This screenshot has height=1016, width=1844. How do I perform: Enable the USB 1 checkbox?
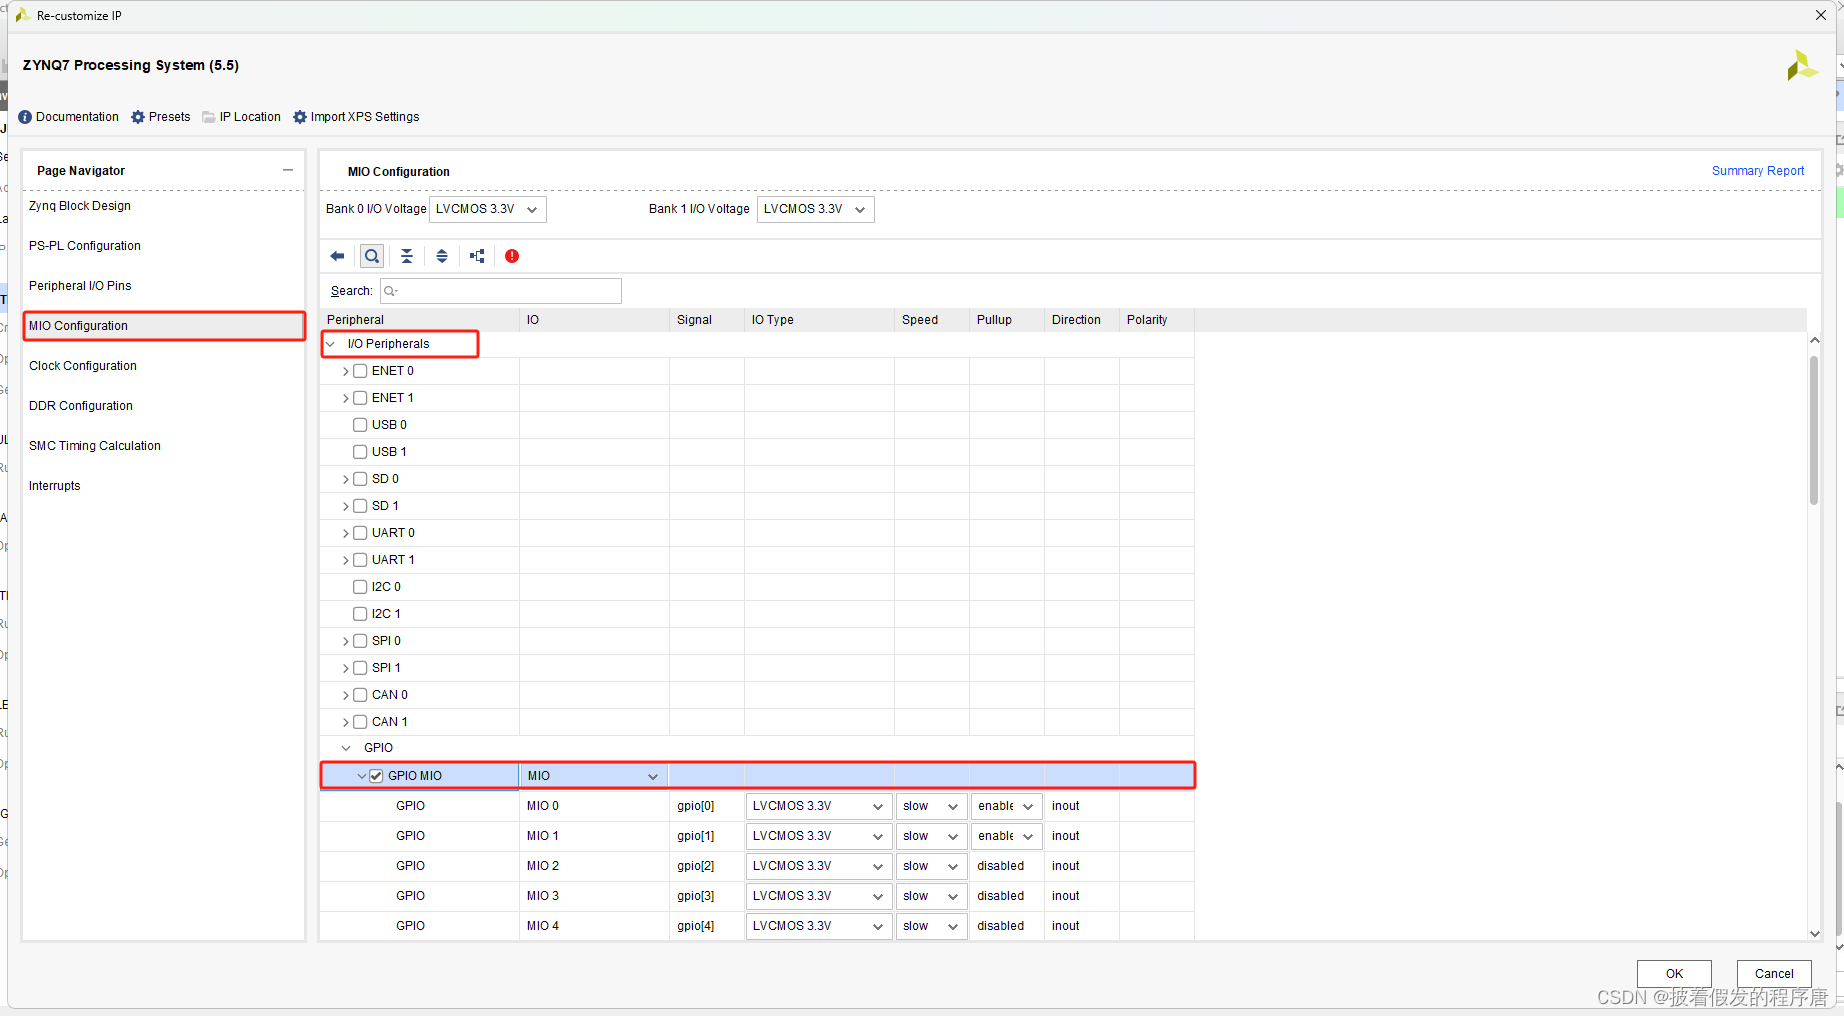coord(360,452)
